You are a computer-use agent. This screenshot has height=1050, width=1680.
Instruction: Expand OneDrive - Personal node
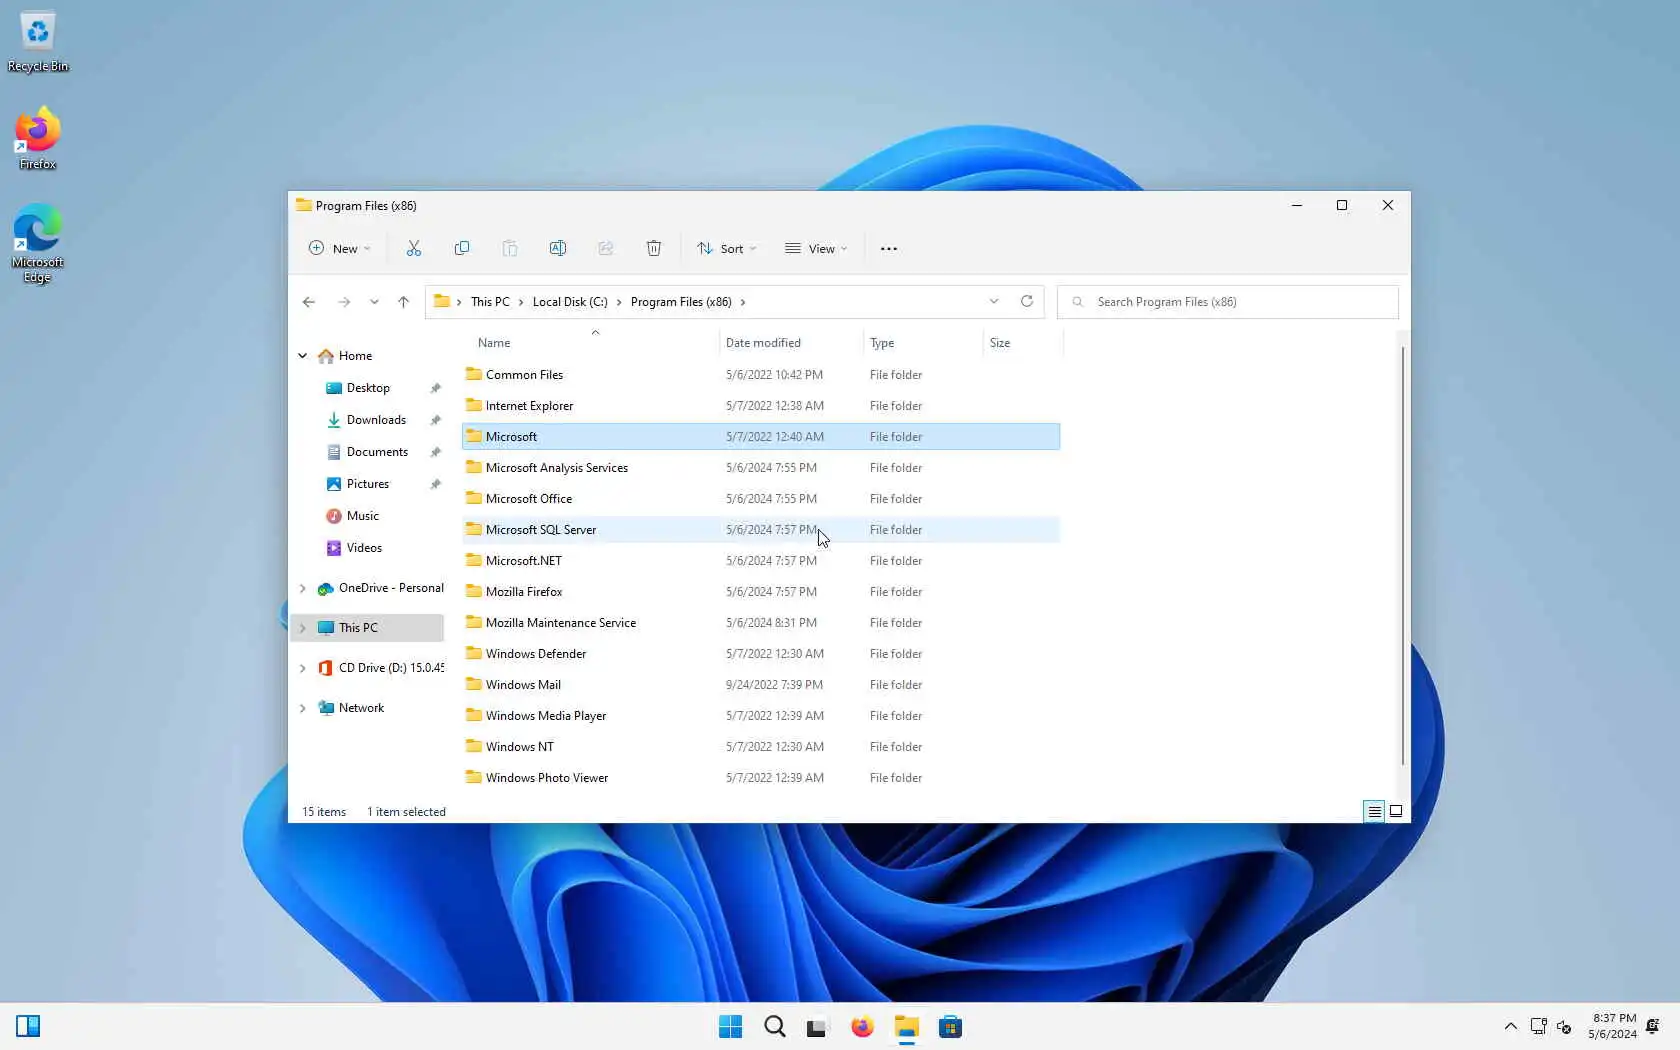click(303, 588)
